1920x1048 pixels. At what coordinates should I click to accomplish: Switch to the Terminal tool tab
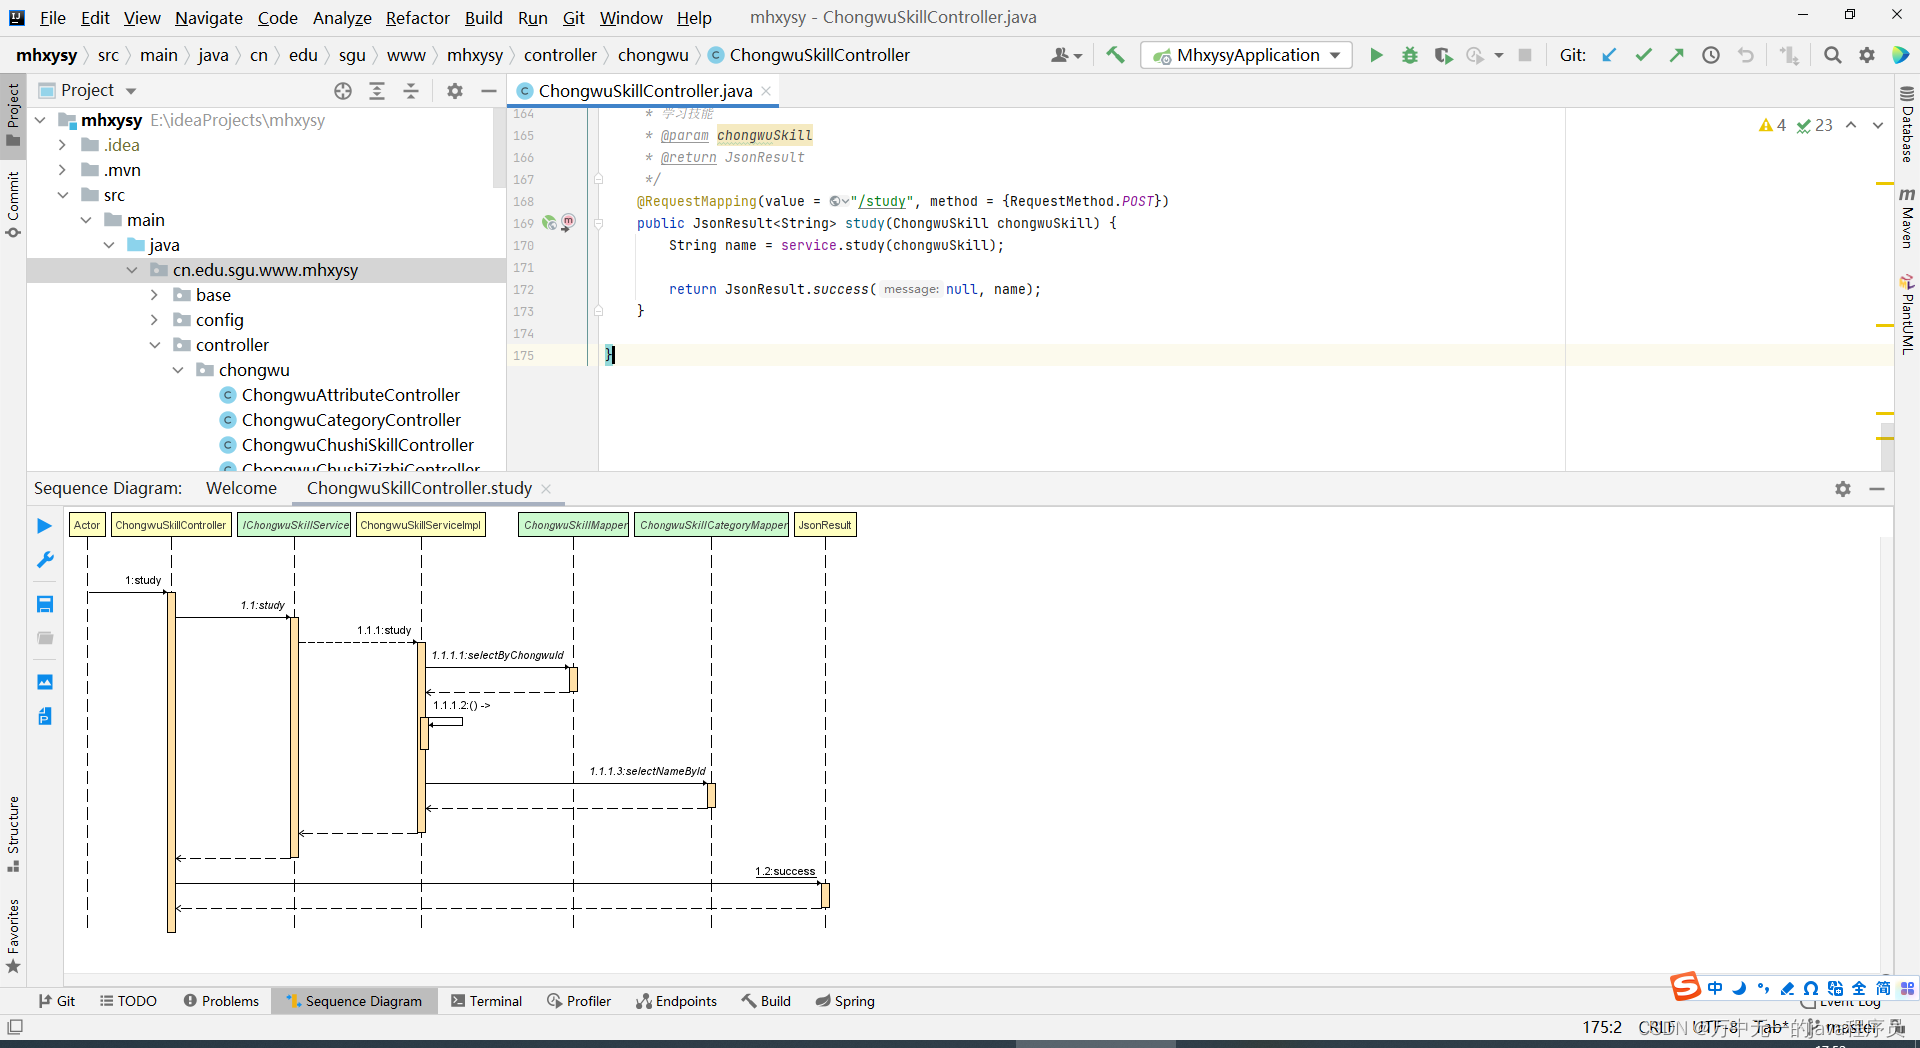tap(486, 1001)
